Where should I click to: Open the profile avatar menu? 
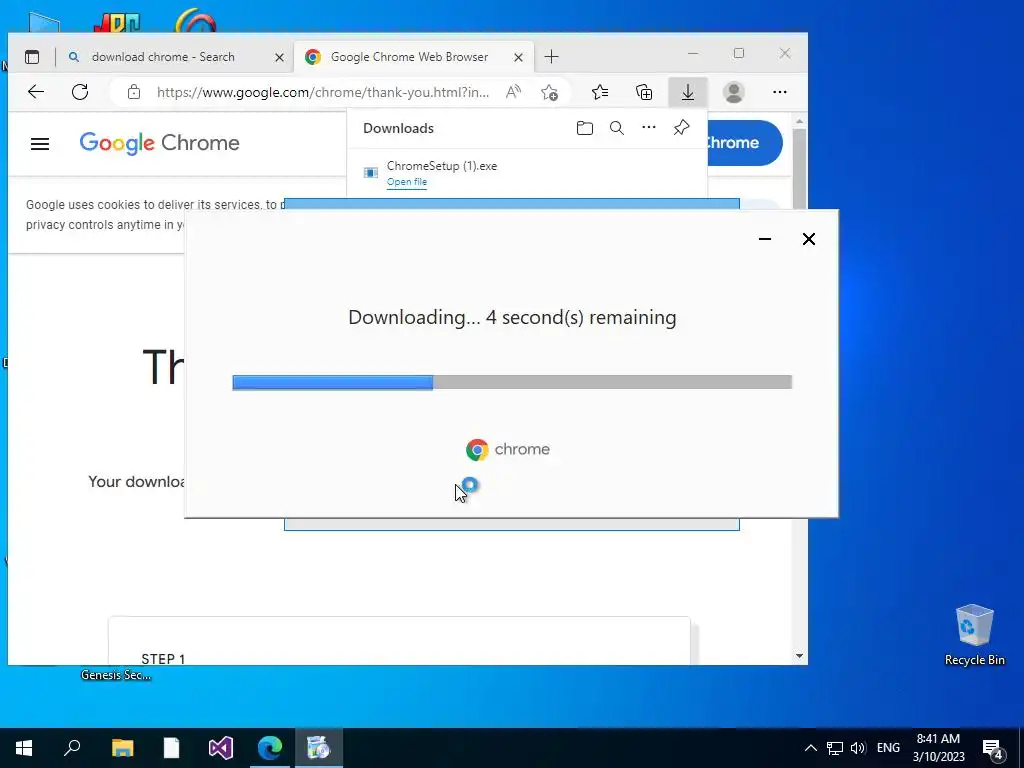734,92
